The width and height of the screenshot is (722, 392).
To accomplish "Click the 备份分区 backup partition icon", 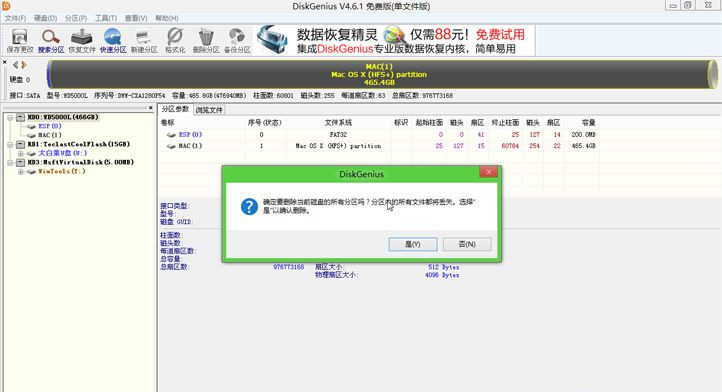I will (237, 41).
